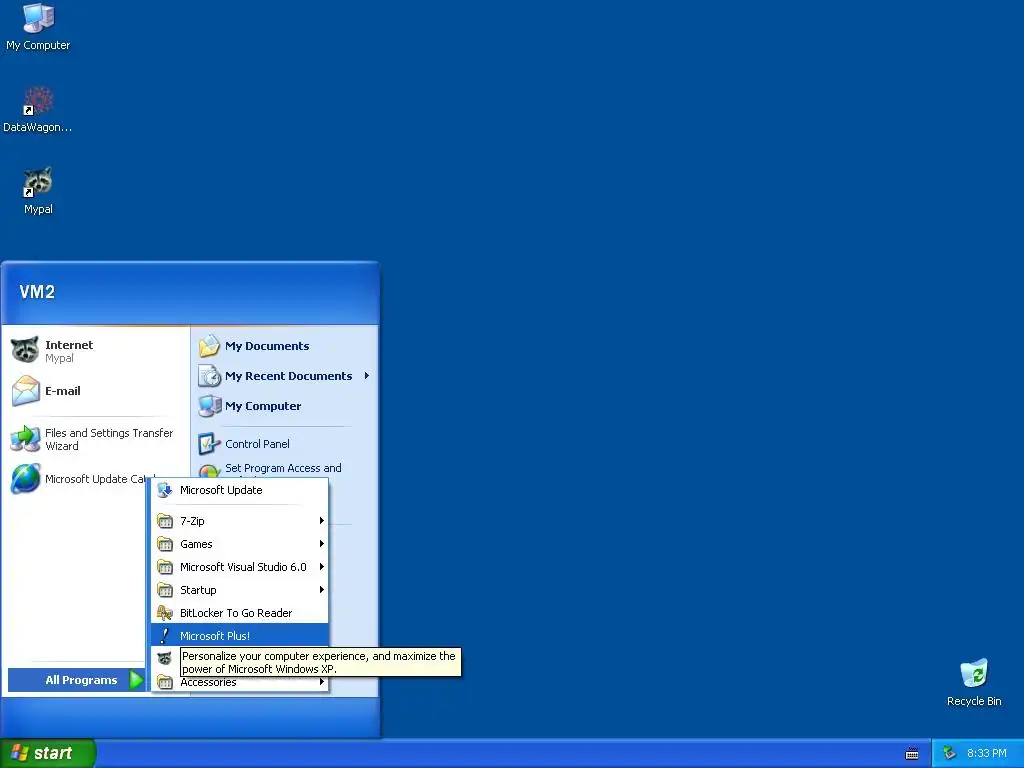1024x768 pixels.
Task: Click the Files and Settings Transfer Wizard icon
Action: click(25, 439)
